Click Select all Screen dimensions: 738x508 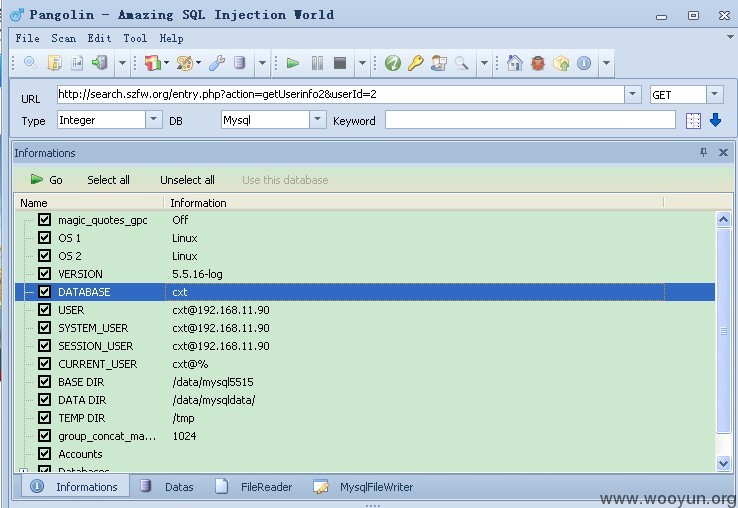108,180
